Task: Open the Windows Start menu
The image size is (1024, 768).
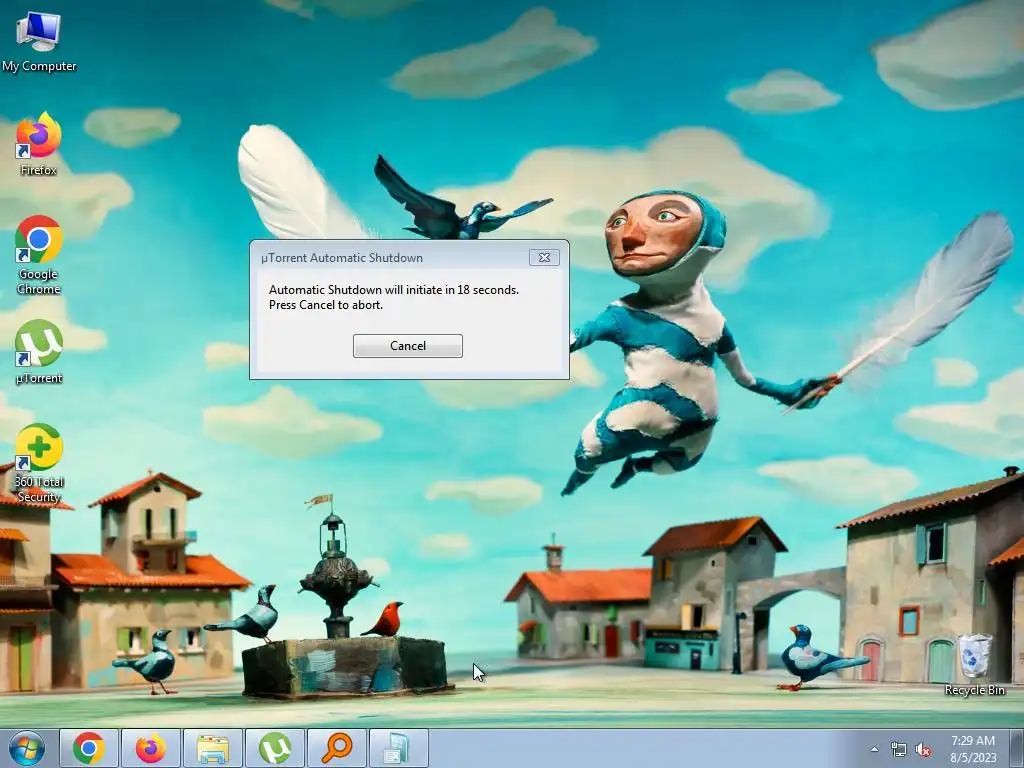Action: point(27,748)
